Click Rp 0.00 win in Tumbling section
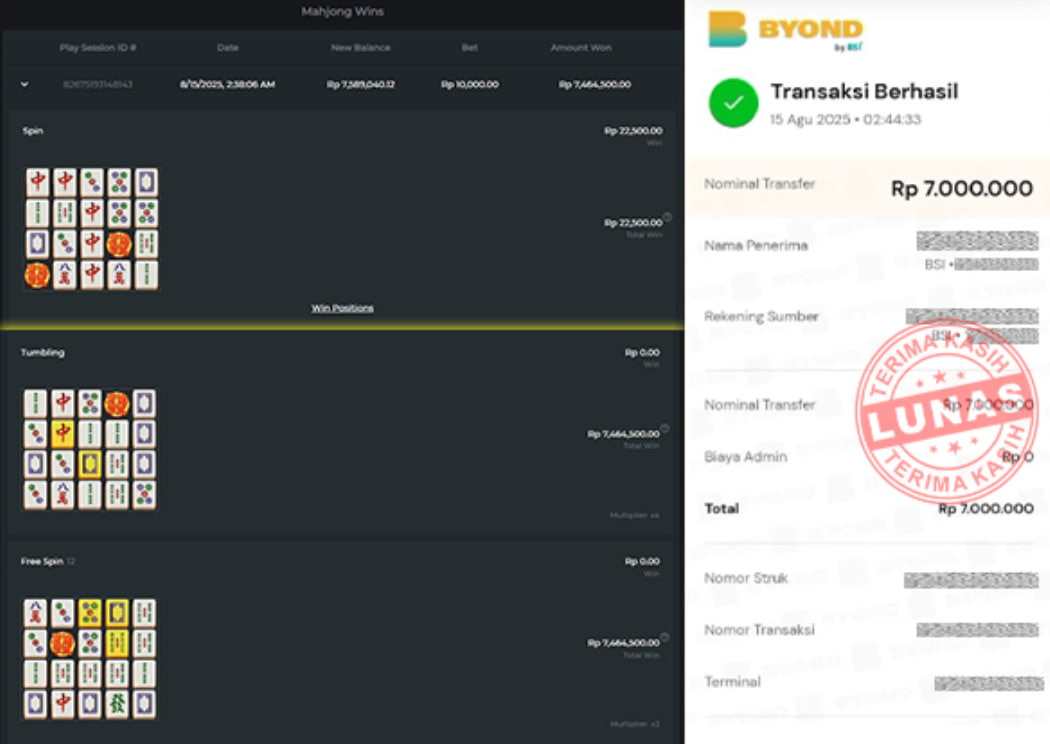1050x744 pixels. point(642,352)
